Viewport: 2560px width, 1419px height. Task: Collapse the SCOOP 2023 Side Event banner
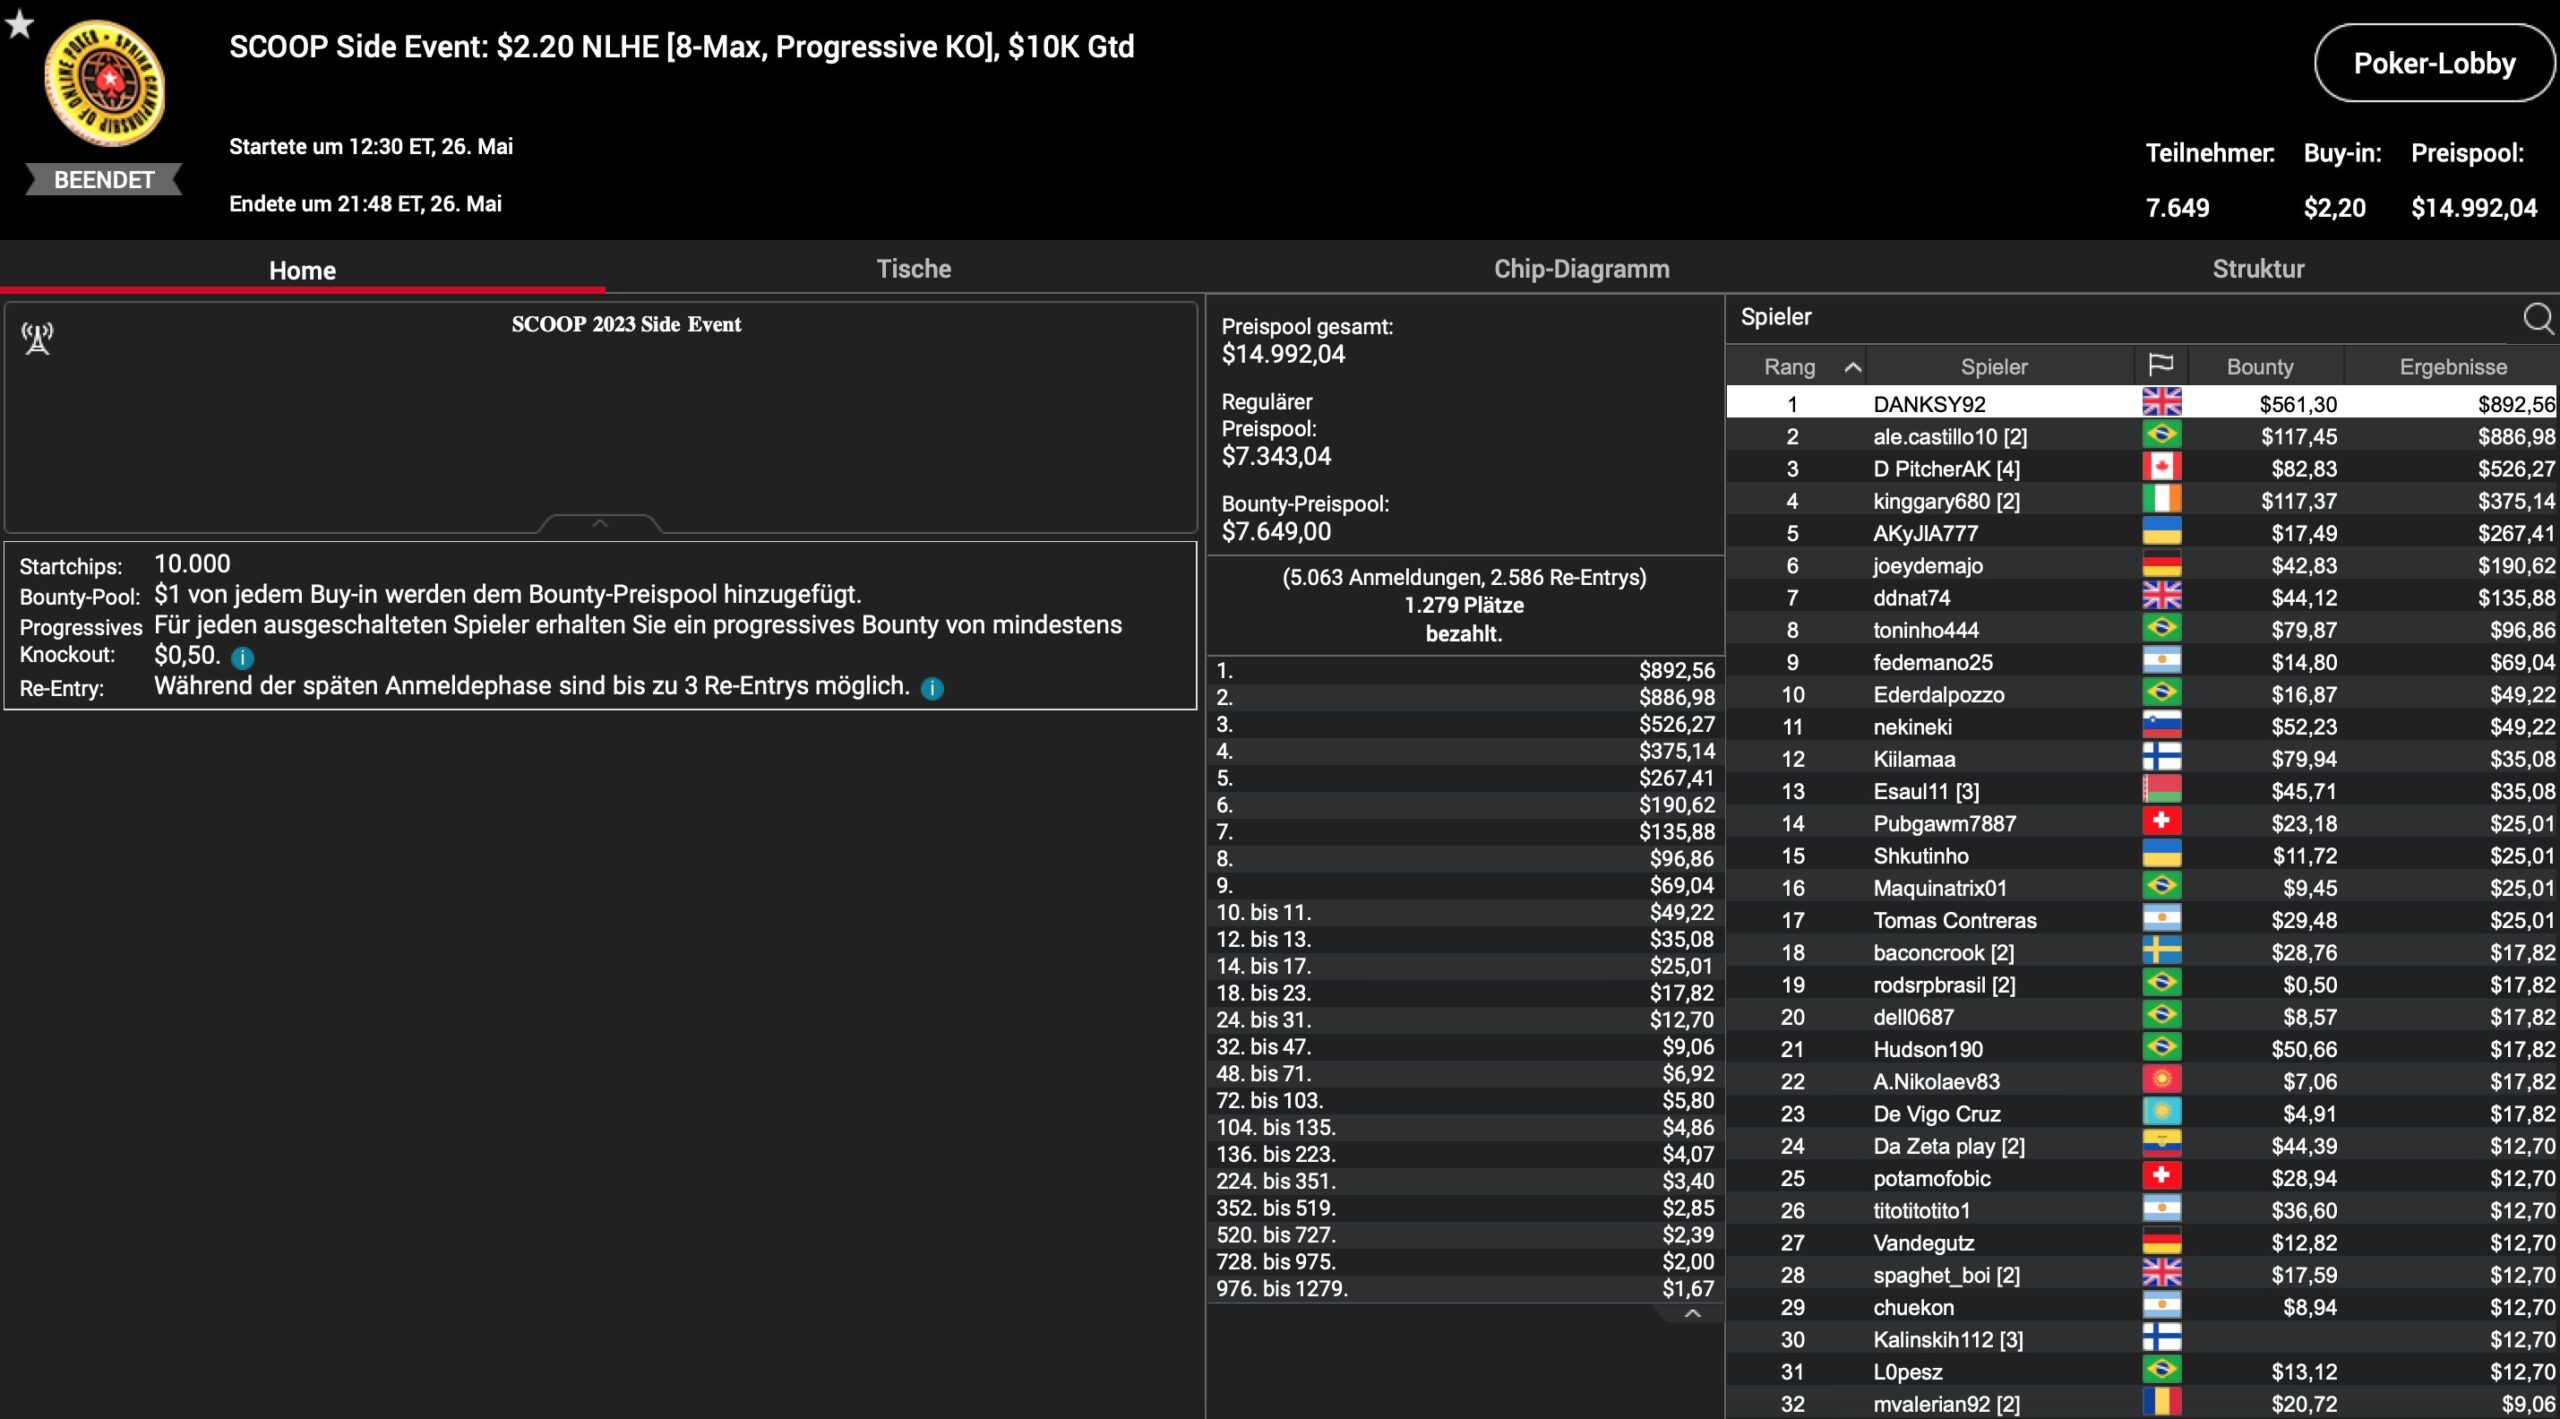point(600,523)
